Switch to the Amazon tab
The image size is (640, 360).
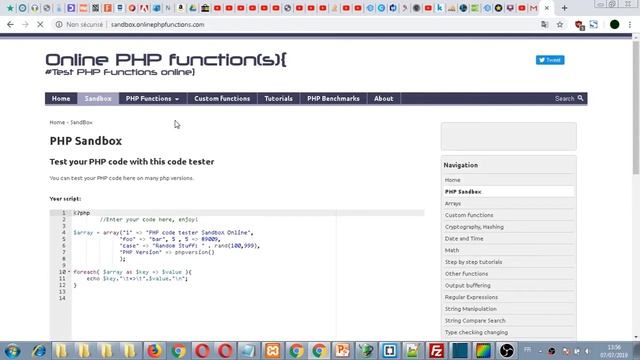[x=181, y=8]
